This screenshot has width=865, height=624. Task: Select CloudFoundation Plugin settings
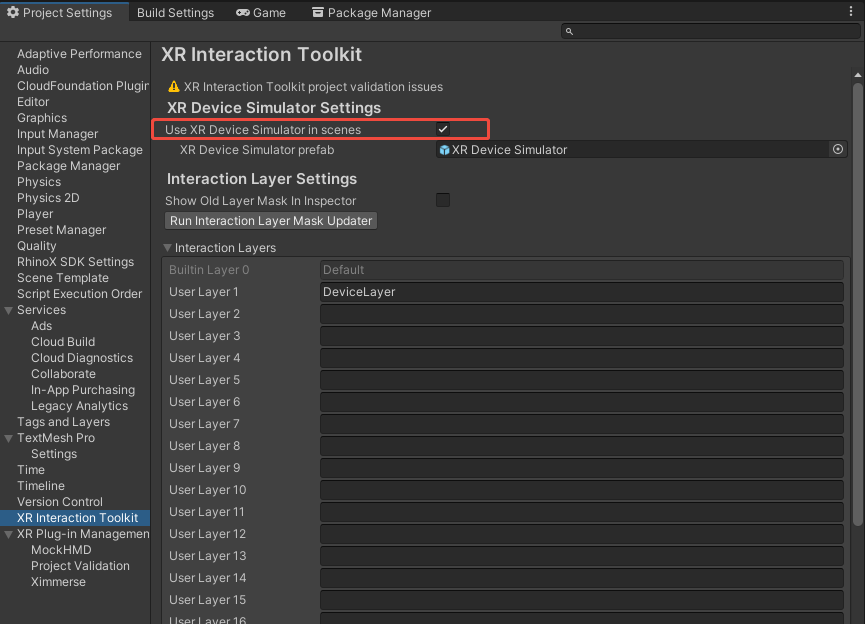pyautogui.click(x=83, y=86)
